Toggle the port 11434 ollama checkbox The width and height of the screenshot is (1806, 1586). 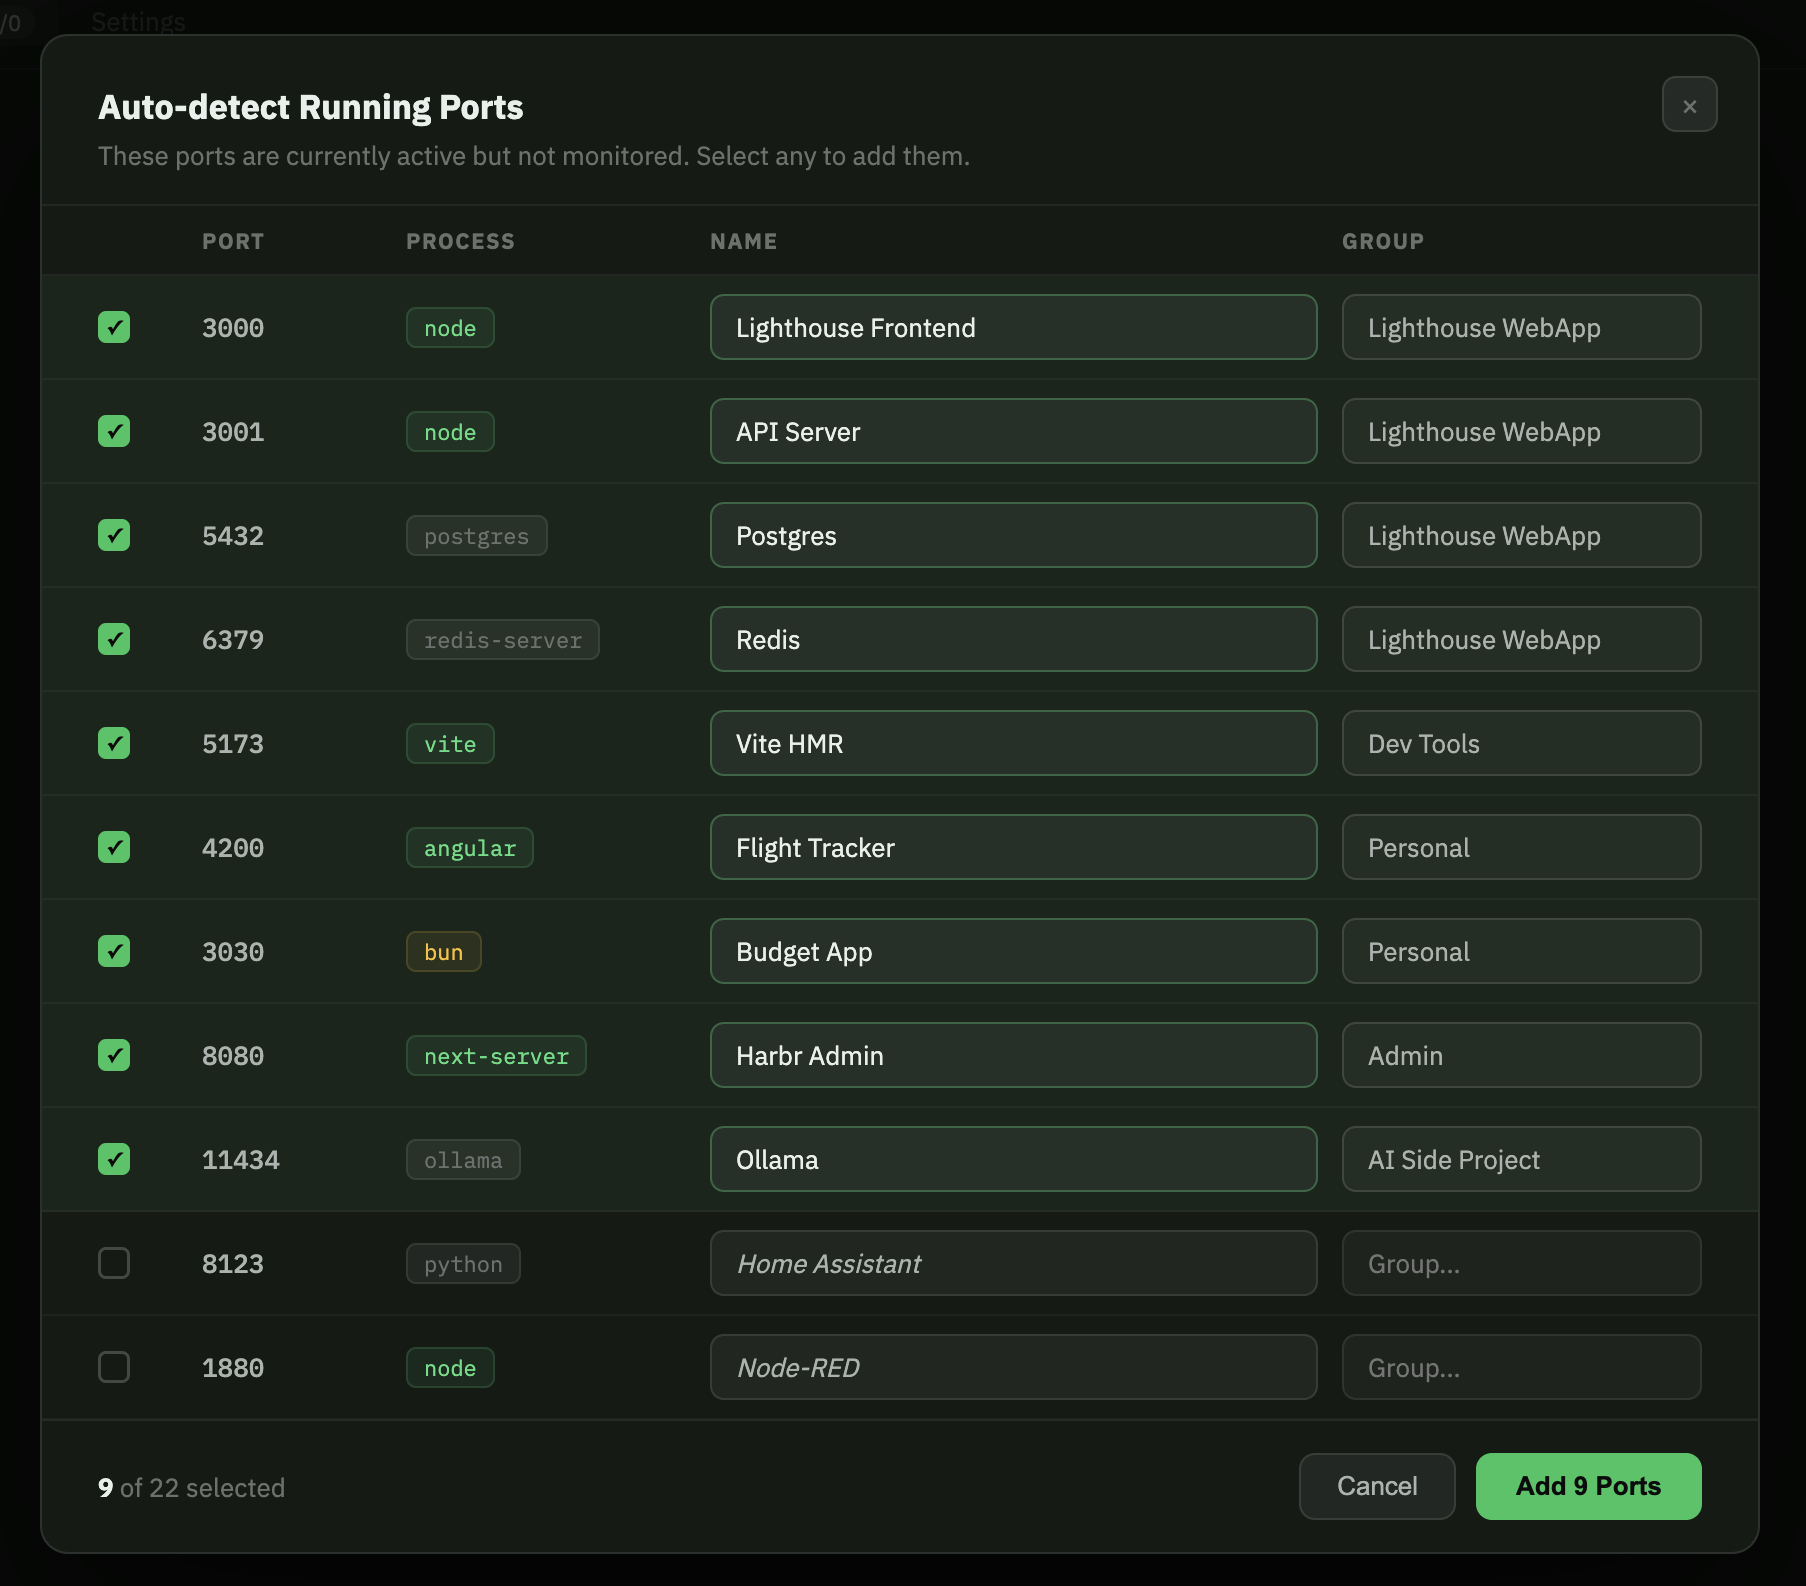(x=114, y=1159)
